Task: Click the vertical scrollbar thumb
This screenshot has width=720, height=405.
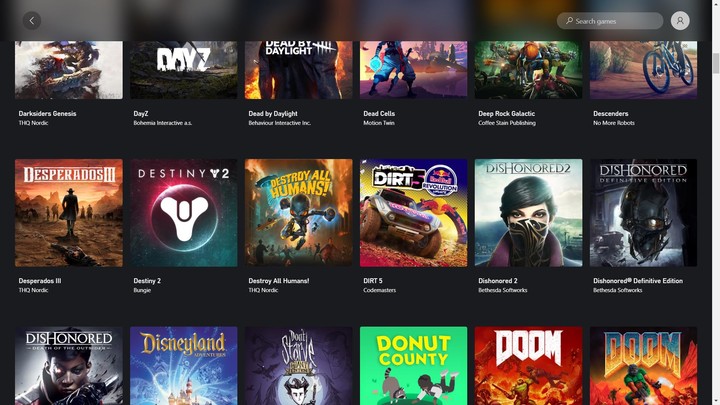Action: (716, 63)
